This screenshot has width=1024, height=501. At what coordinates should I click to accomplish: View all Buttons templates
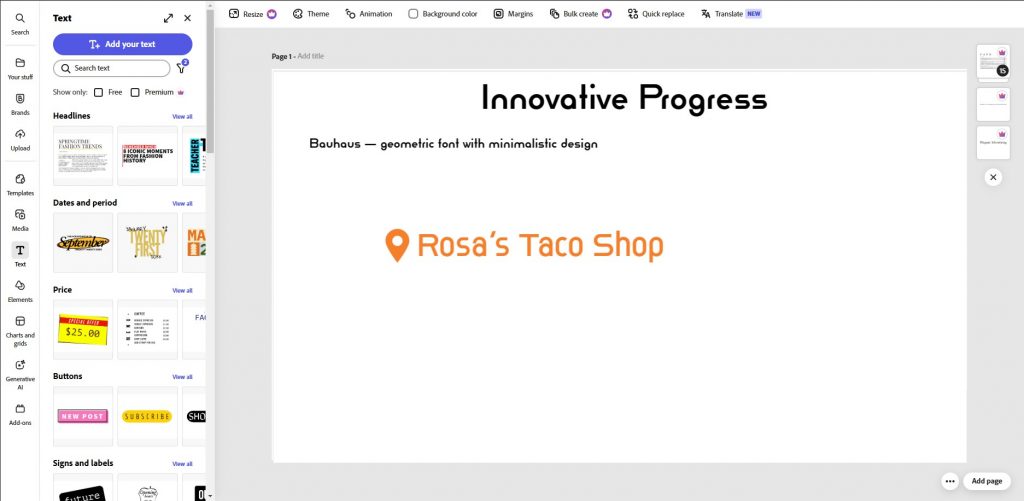182,377
